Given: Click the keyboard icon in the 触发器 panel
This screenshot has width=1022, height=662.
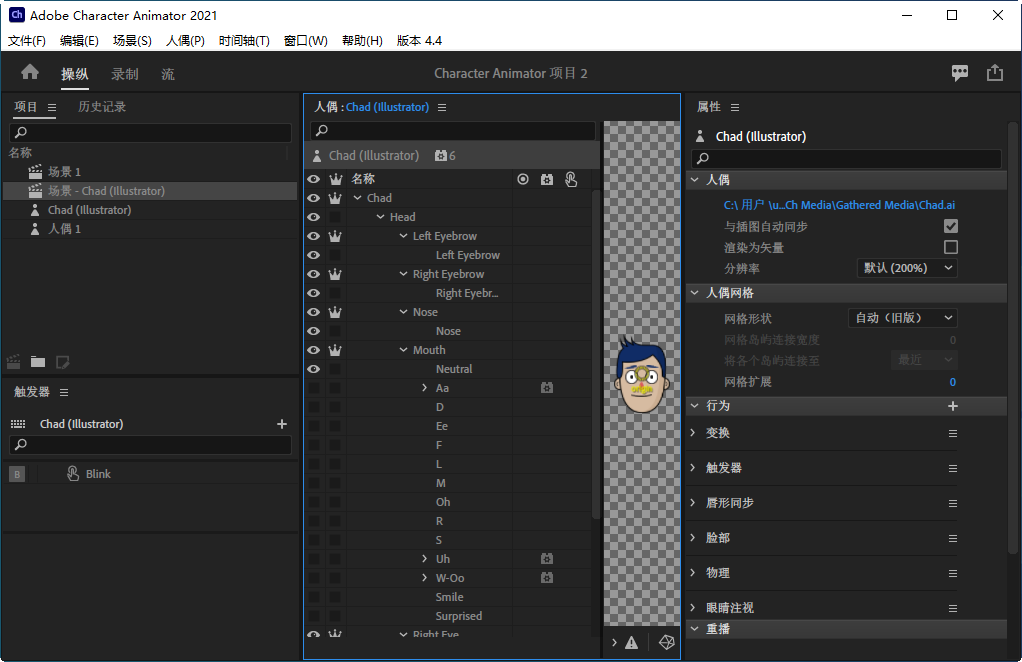Looking at the screenshot, I should [15, 423].
